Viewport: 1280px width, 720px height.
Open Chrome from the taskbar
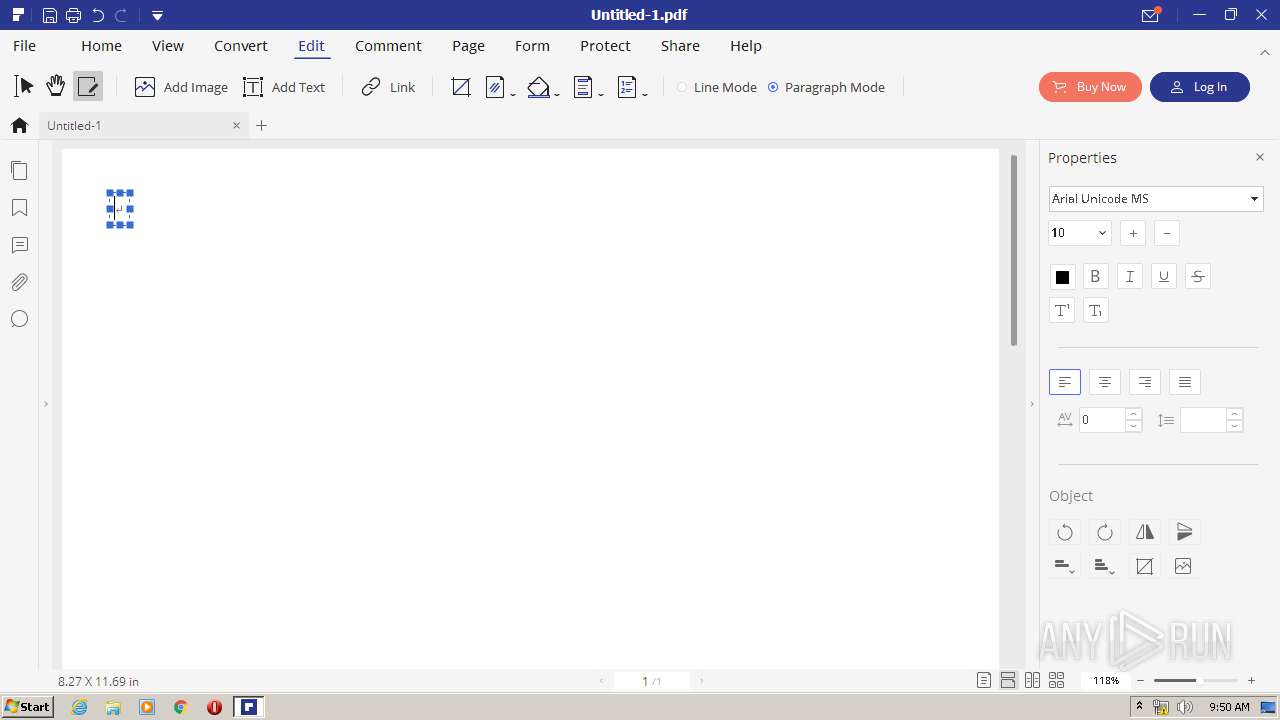(x=181, y=707)
